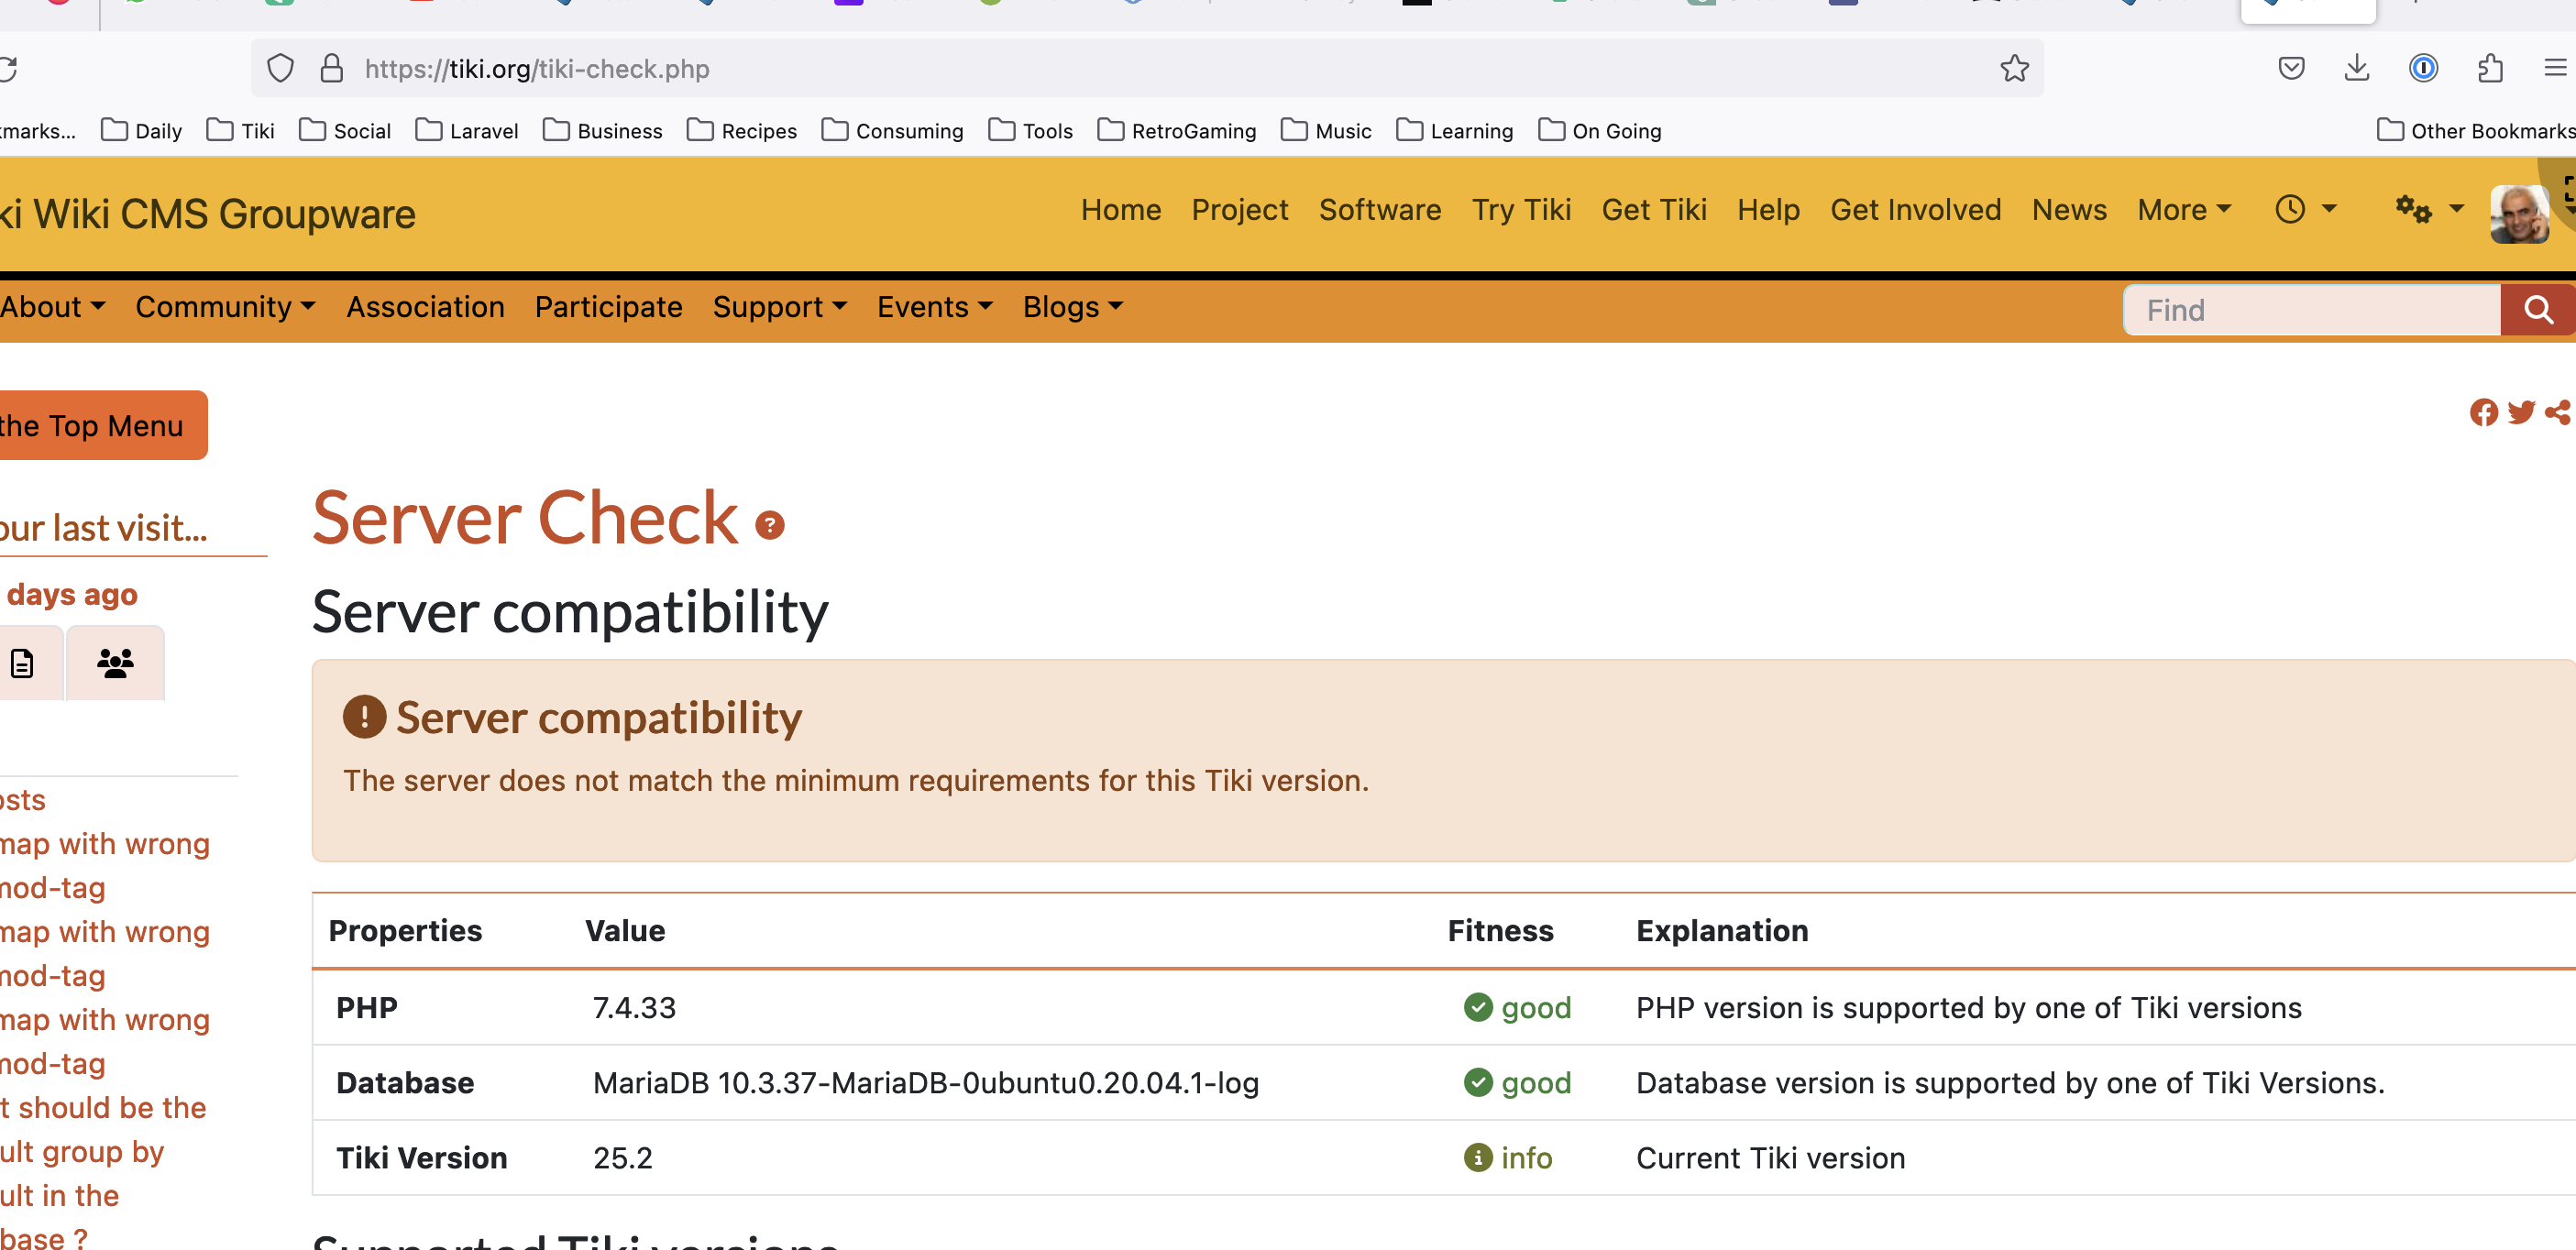Viewport: 2576px width, 1250px height.
Task: Open the Get Tiki menu item
Action: pyautogui.click(x=1654, y=210)
